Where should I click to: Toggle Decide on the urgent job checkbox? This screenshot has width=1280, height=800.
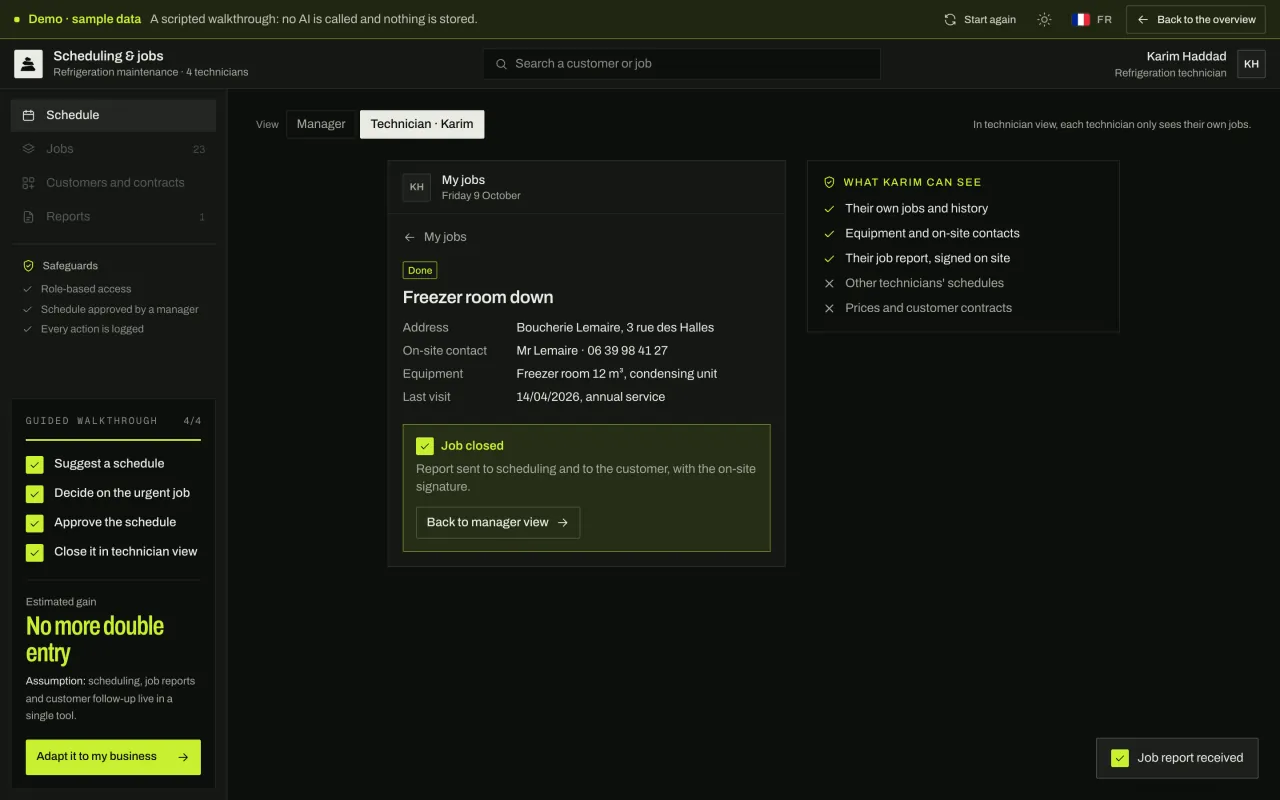[x=35, y=493]
